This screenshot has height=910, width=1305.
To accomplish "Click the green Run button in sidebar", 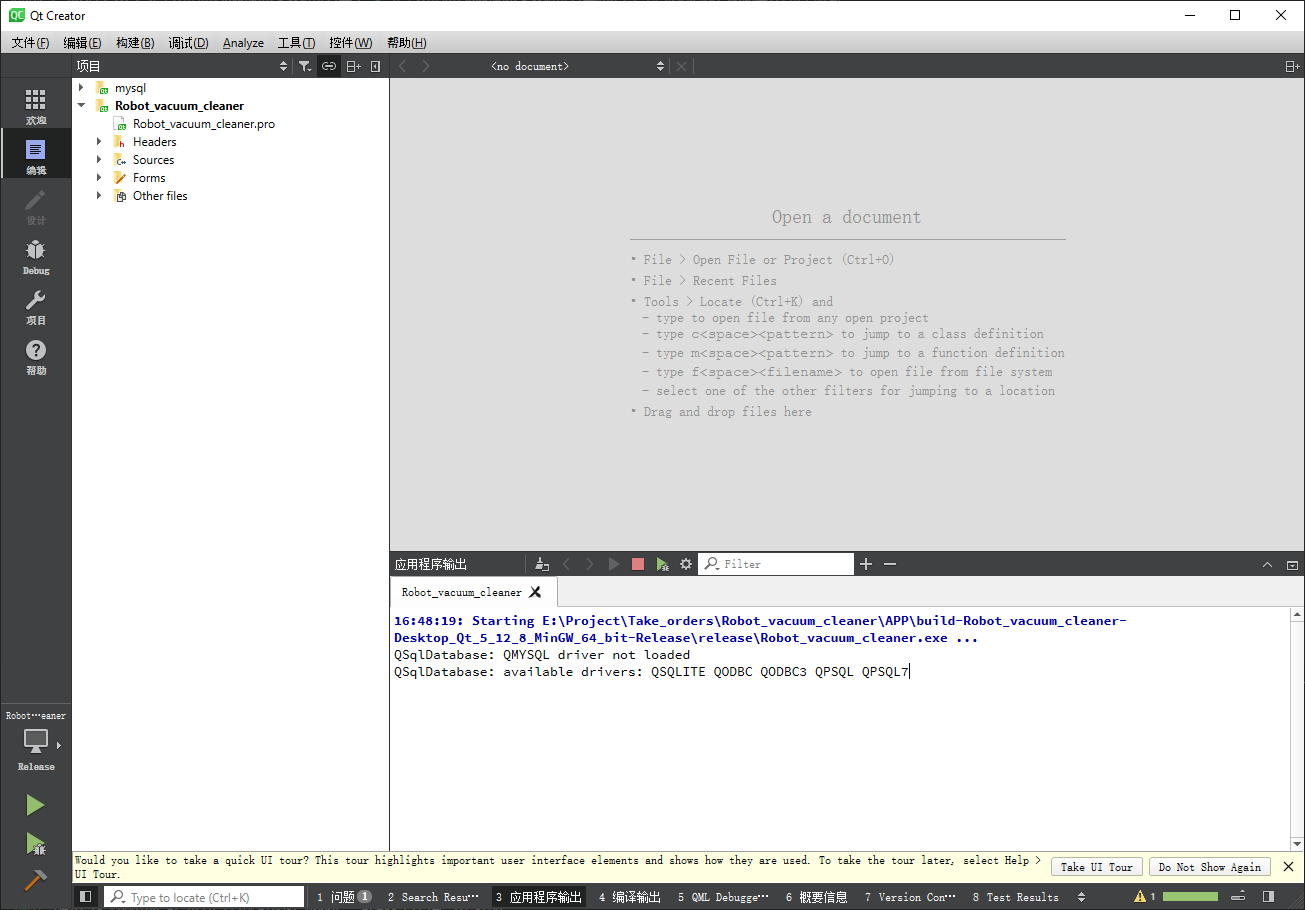I will (35, 805).
